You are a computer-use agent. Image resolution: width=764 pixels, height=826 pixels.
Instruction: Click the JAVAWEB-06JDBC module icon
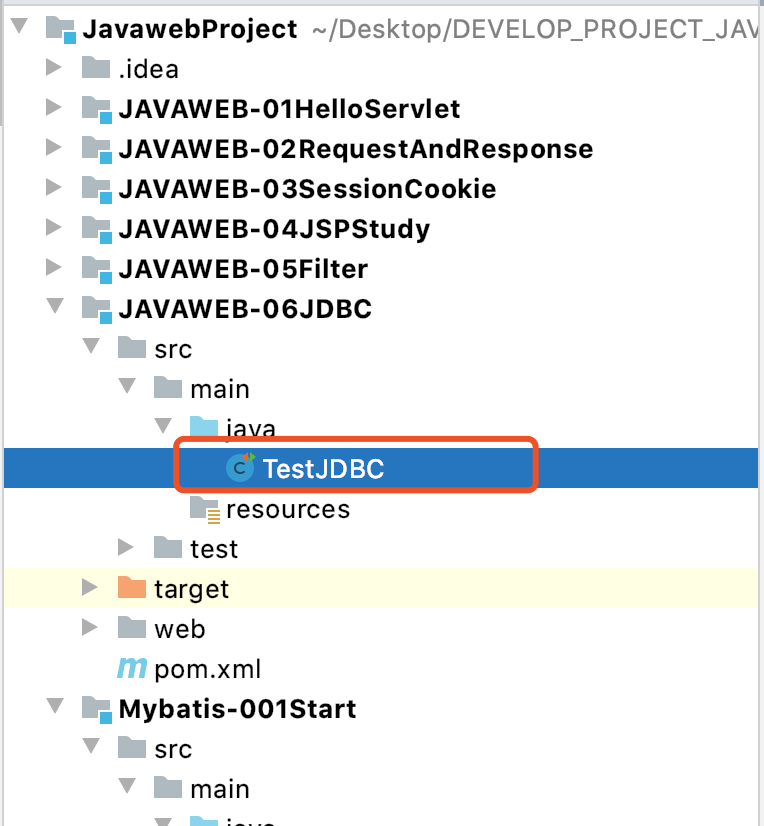pyautogui.click(x=97, y=309)
